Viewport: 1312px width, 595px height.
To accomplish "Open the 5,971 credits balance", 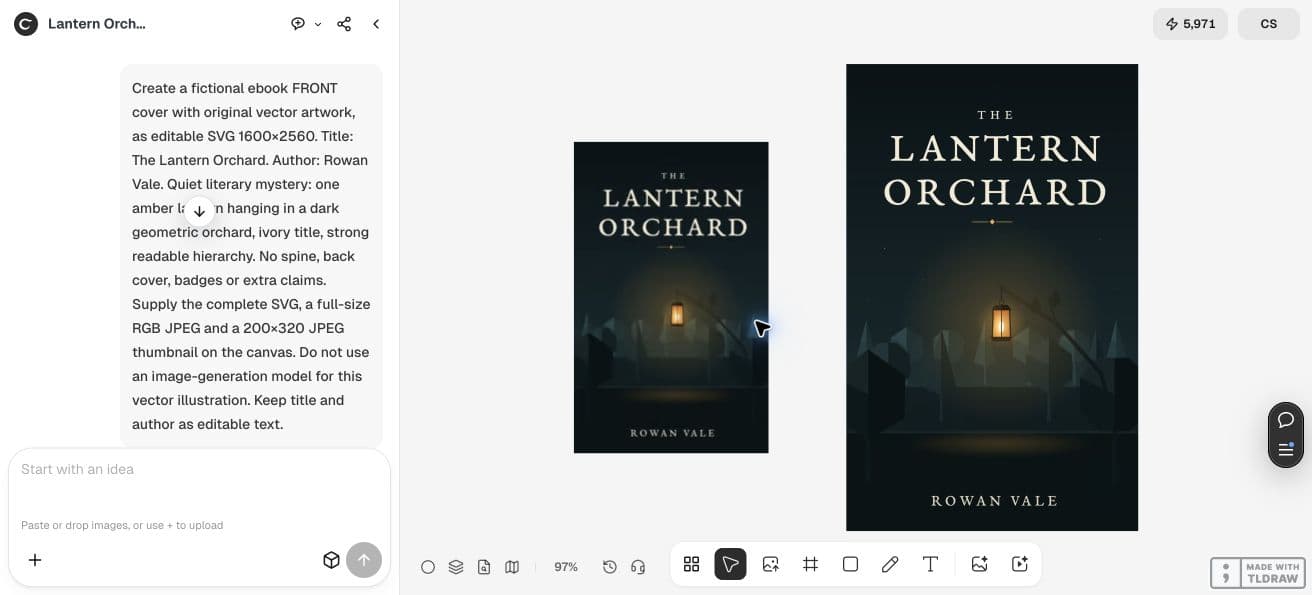I will coord(1190,24).
